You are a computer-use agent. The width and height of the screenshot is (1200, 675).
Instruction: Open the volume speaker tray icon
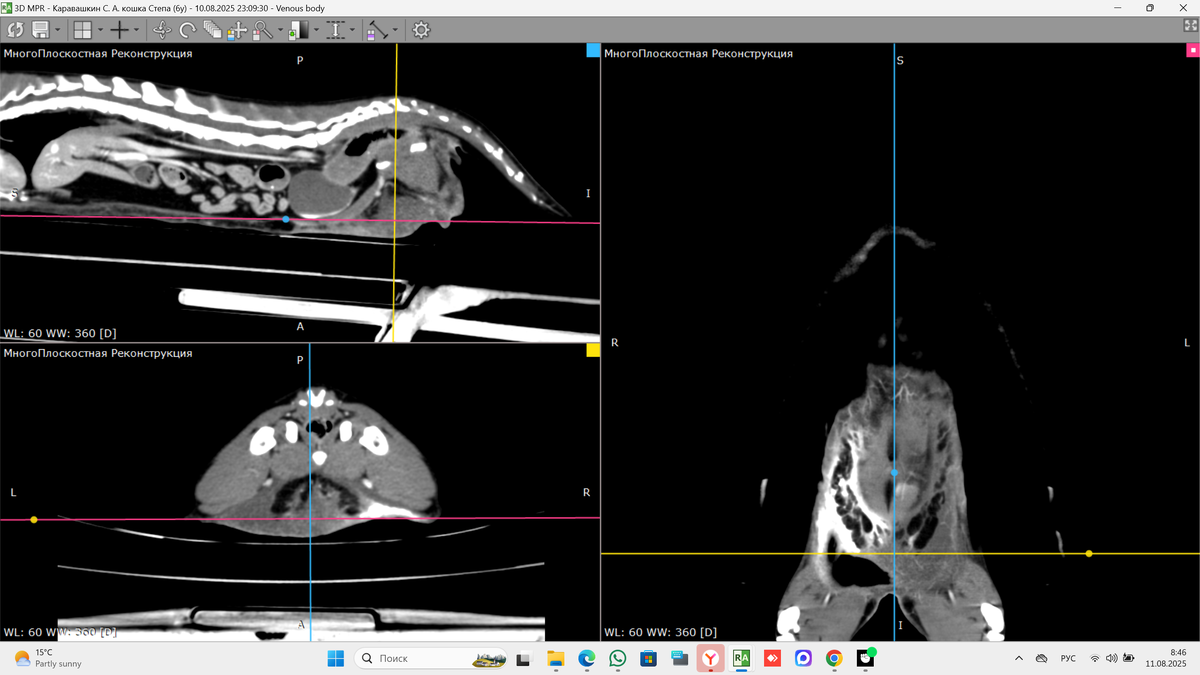point(1112,658)
